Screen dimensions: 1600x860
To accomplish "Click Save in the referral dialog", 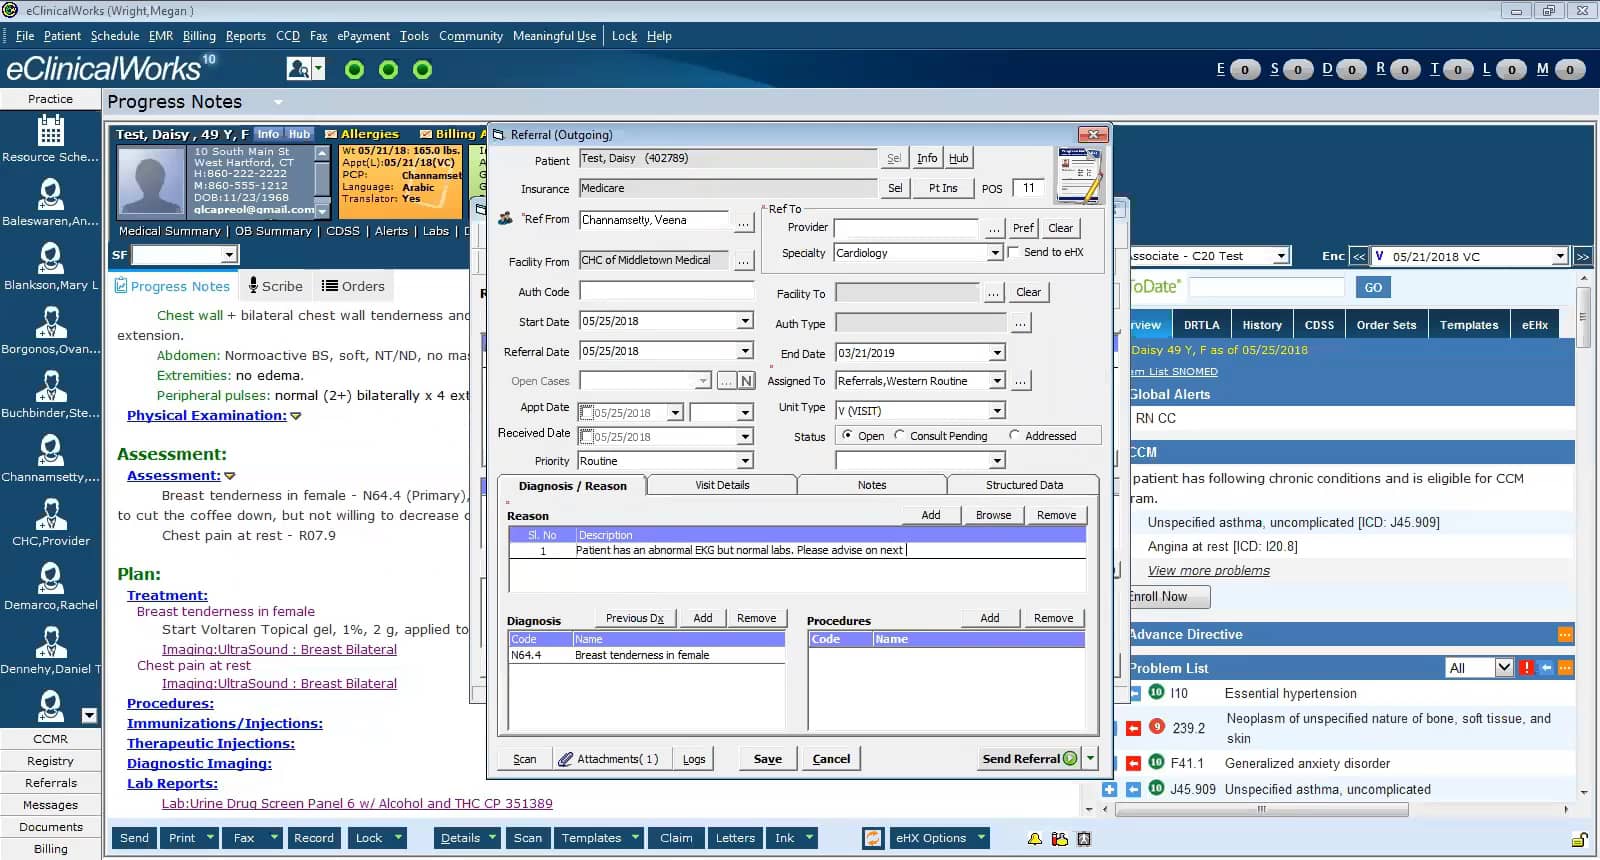I will tap(768, 759).
